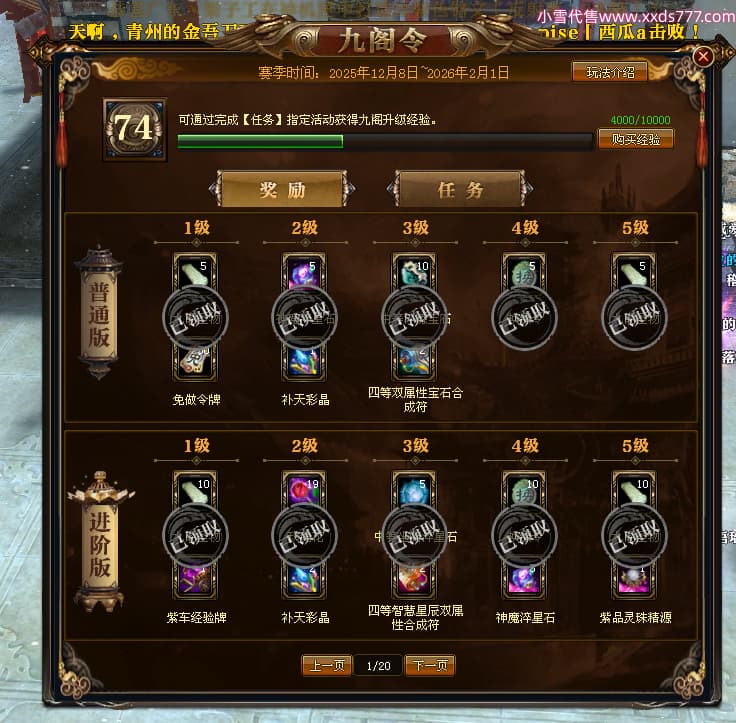Image resolution: width=736 pixels, height=723 pixels.
Task: Click the 紫品灵珠精源 icon in 进阶版 5级
Action: tap(634, 581)
